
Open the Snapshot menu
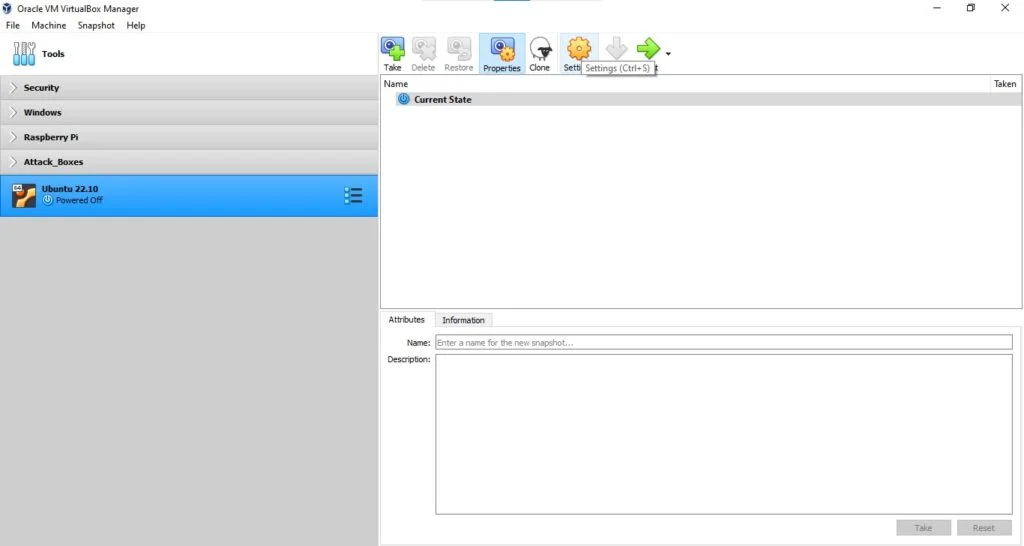coord(96,25)
